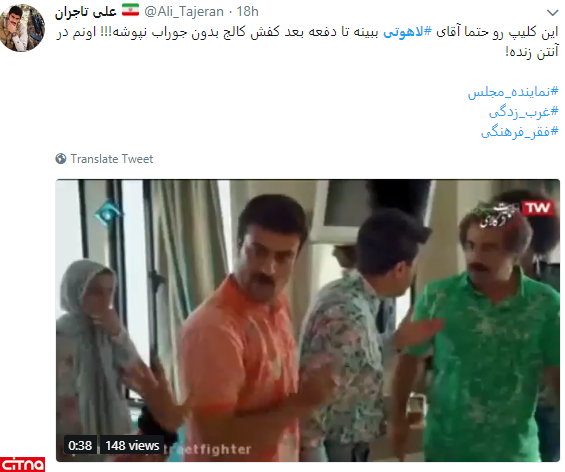Click the tweet author's profile avatar
This screenshot has height=472, width=565.
pos(22,27)
